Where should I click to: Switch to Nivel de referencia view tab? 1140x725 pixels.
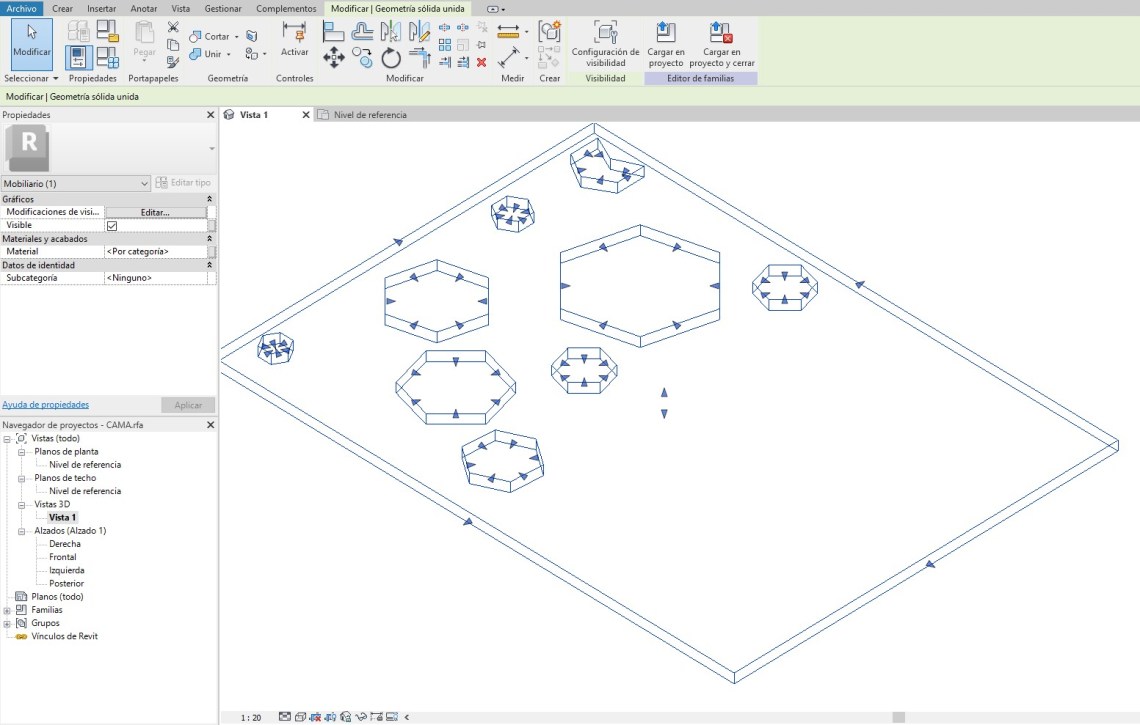click(x=369, y=115)
